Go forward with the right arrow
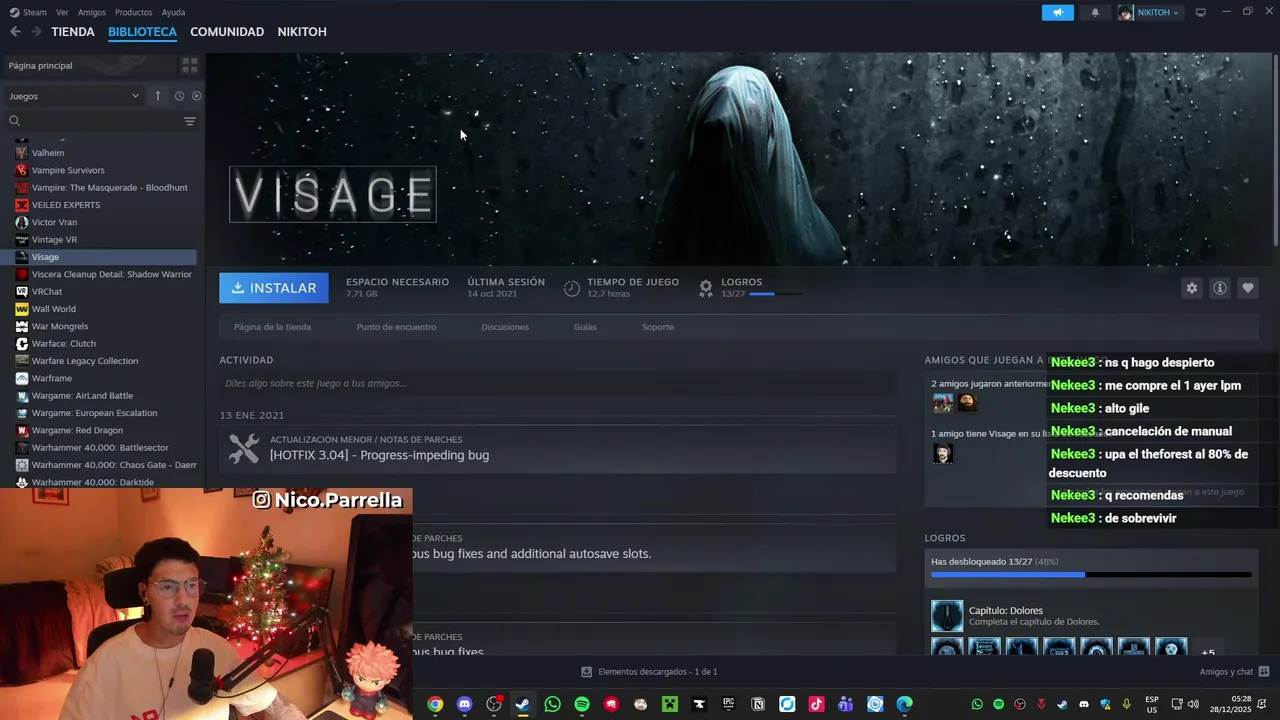The height and width of the screenshot is (720, 1280). [x=36, y=32]
